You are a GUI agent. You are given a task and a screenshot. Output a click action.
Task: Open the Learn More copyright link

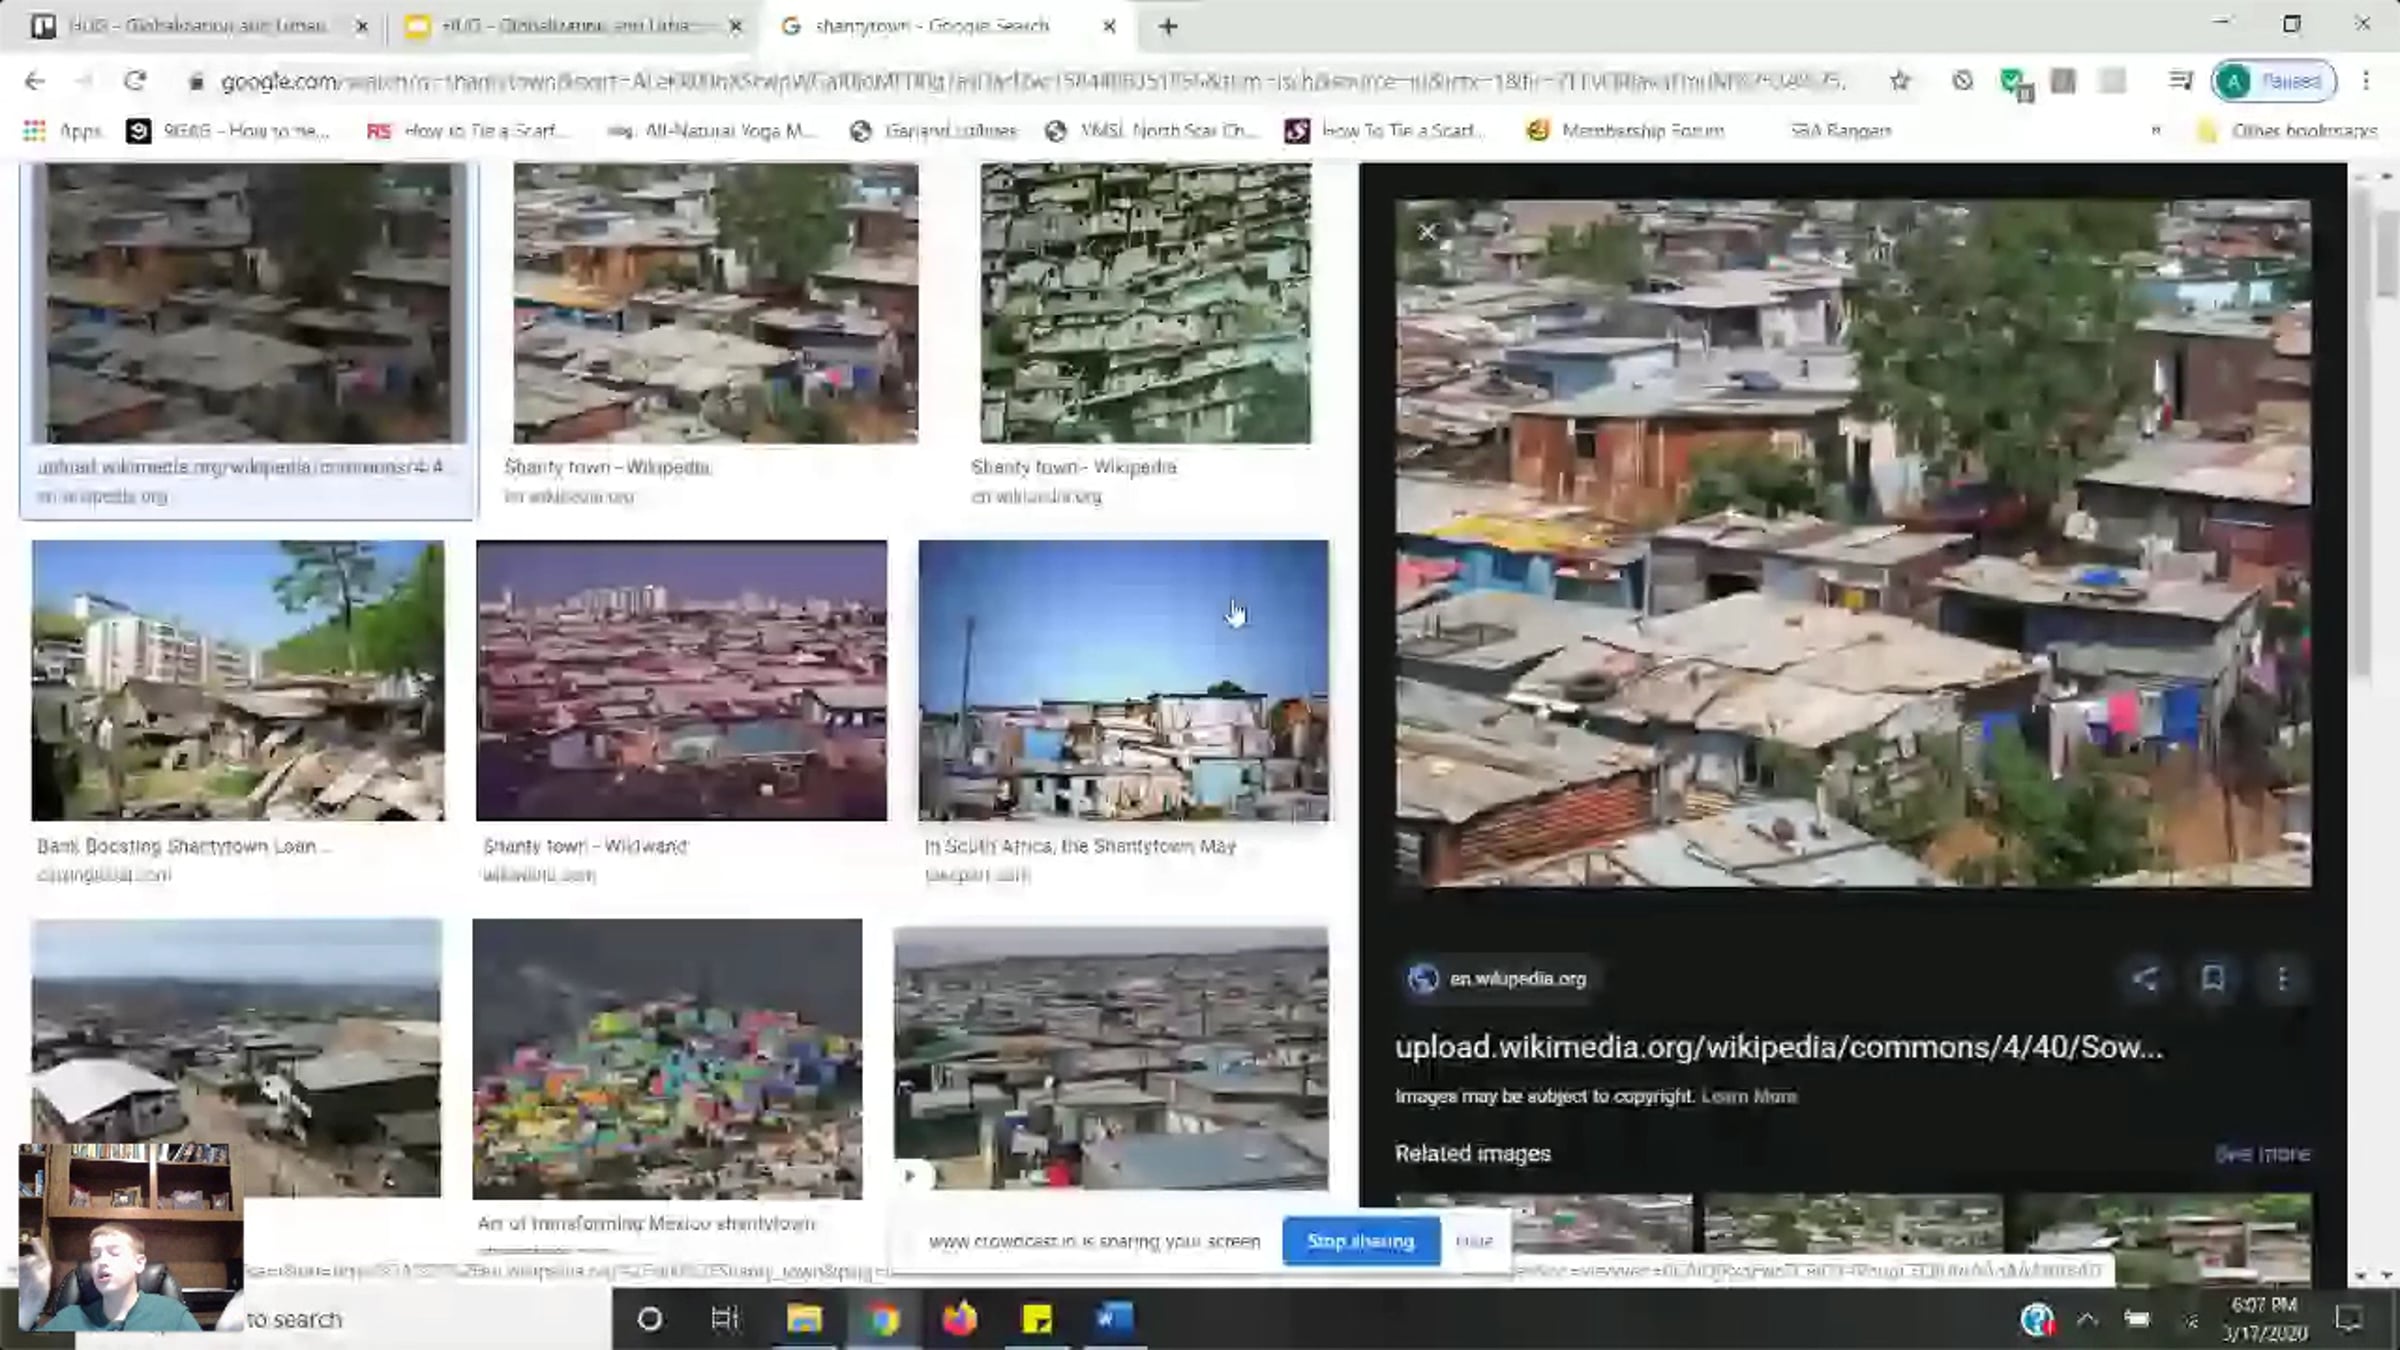coord(1748,1096)
